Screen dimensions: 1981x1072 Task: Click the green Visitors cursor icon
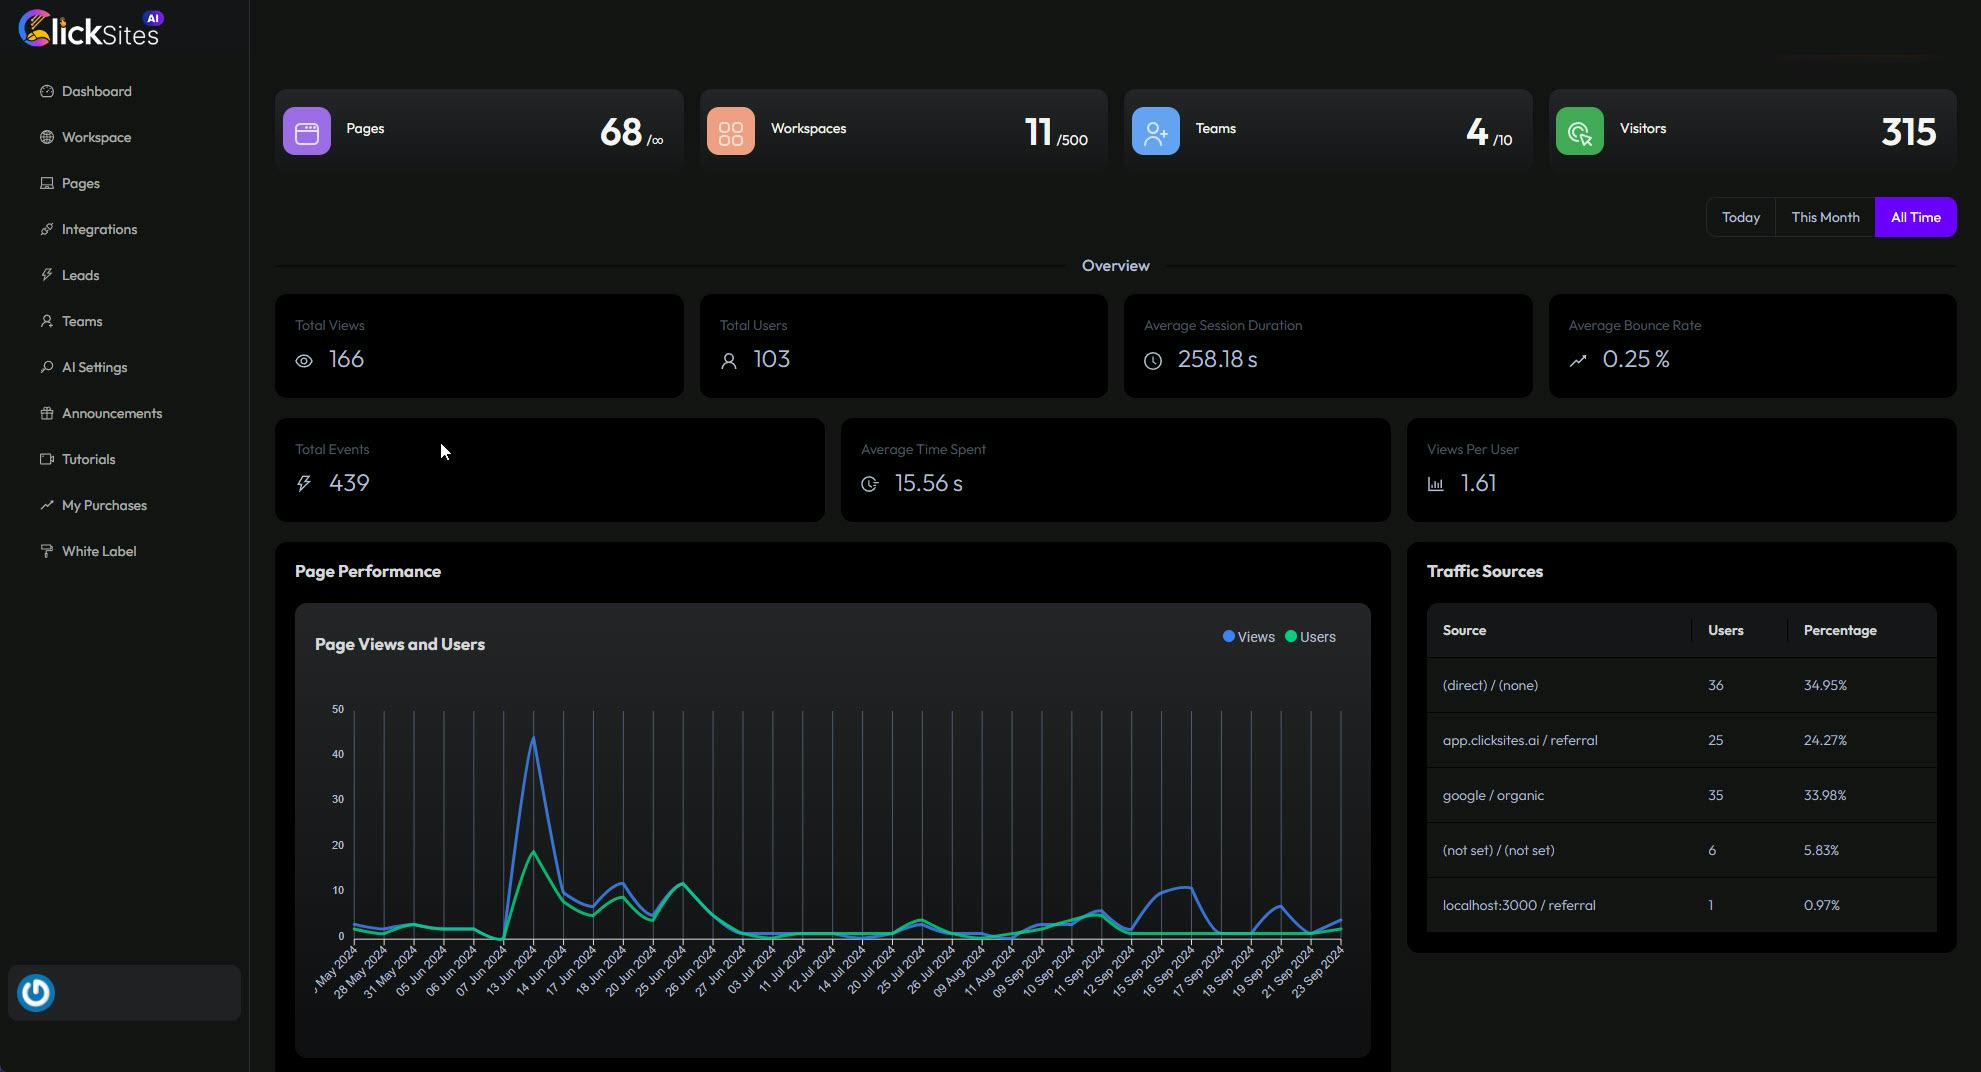click(1580, 131)
